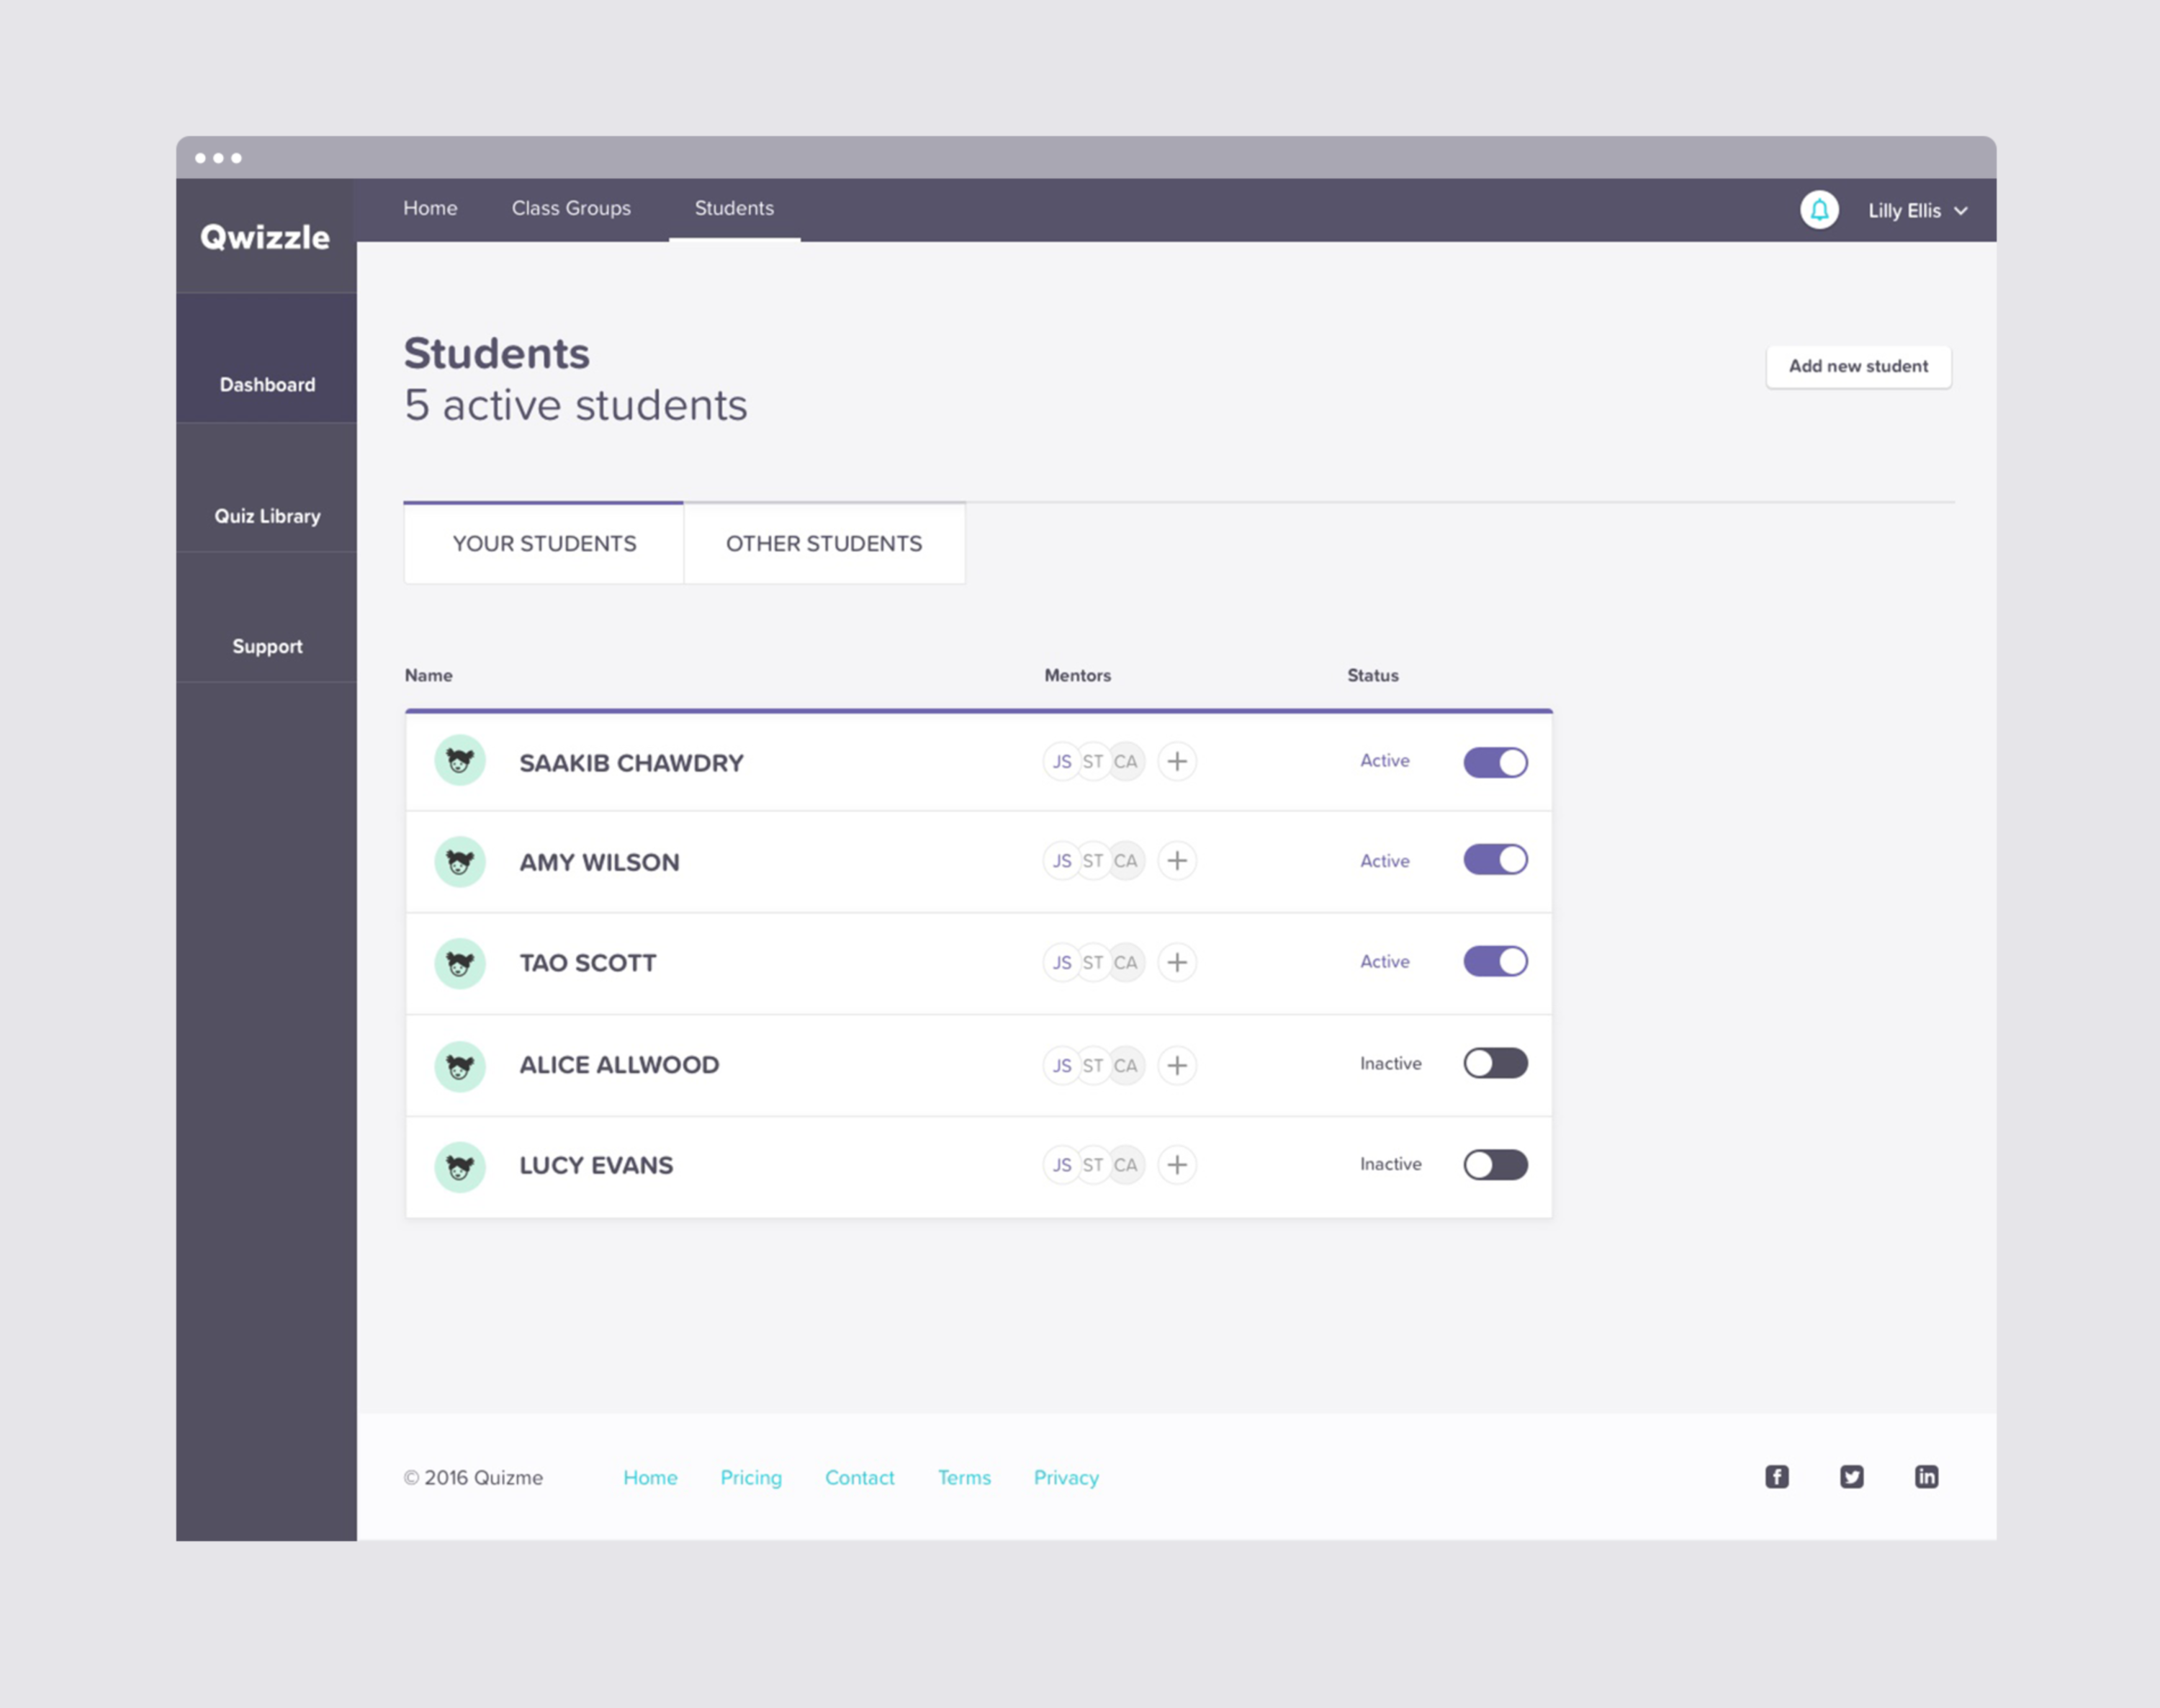The image size is (2160, 1708).
Task: Select CA mentor badge for Tao Scott
Action: (1126, 962)
